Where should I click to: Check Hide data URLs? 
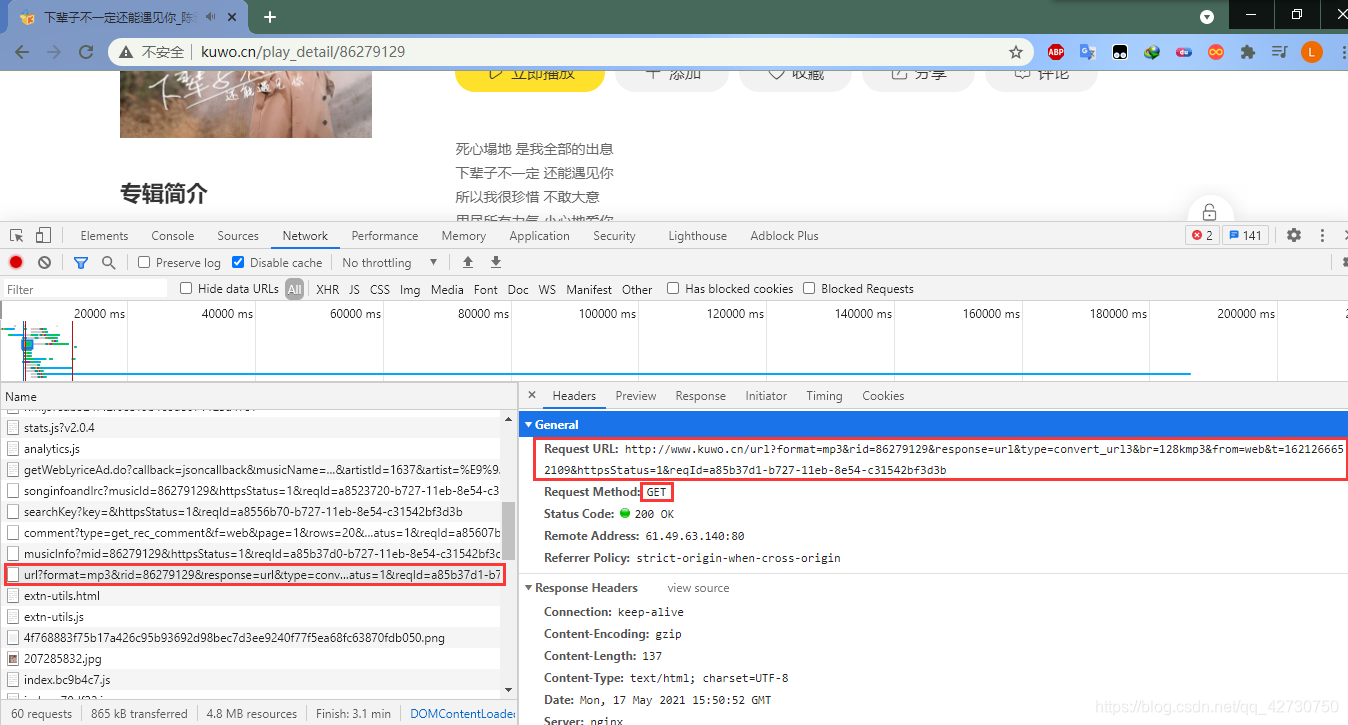click(186, 289)
